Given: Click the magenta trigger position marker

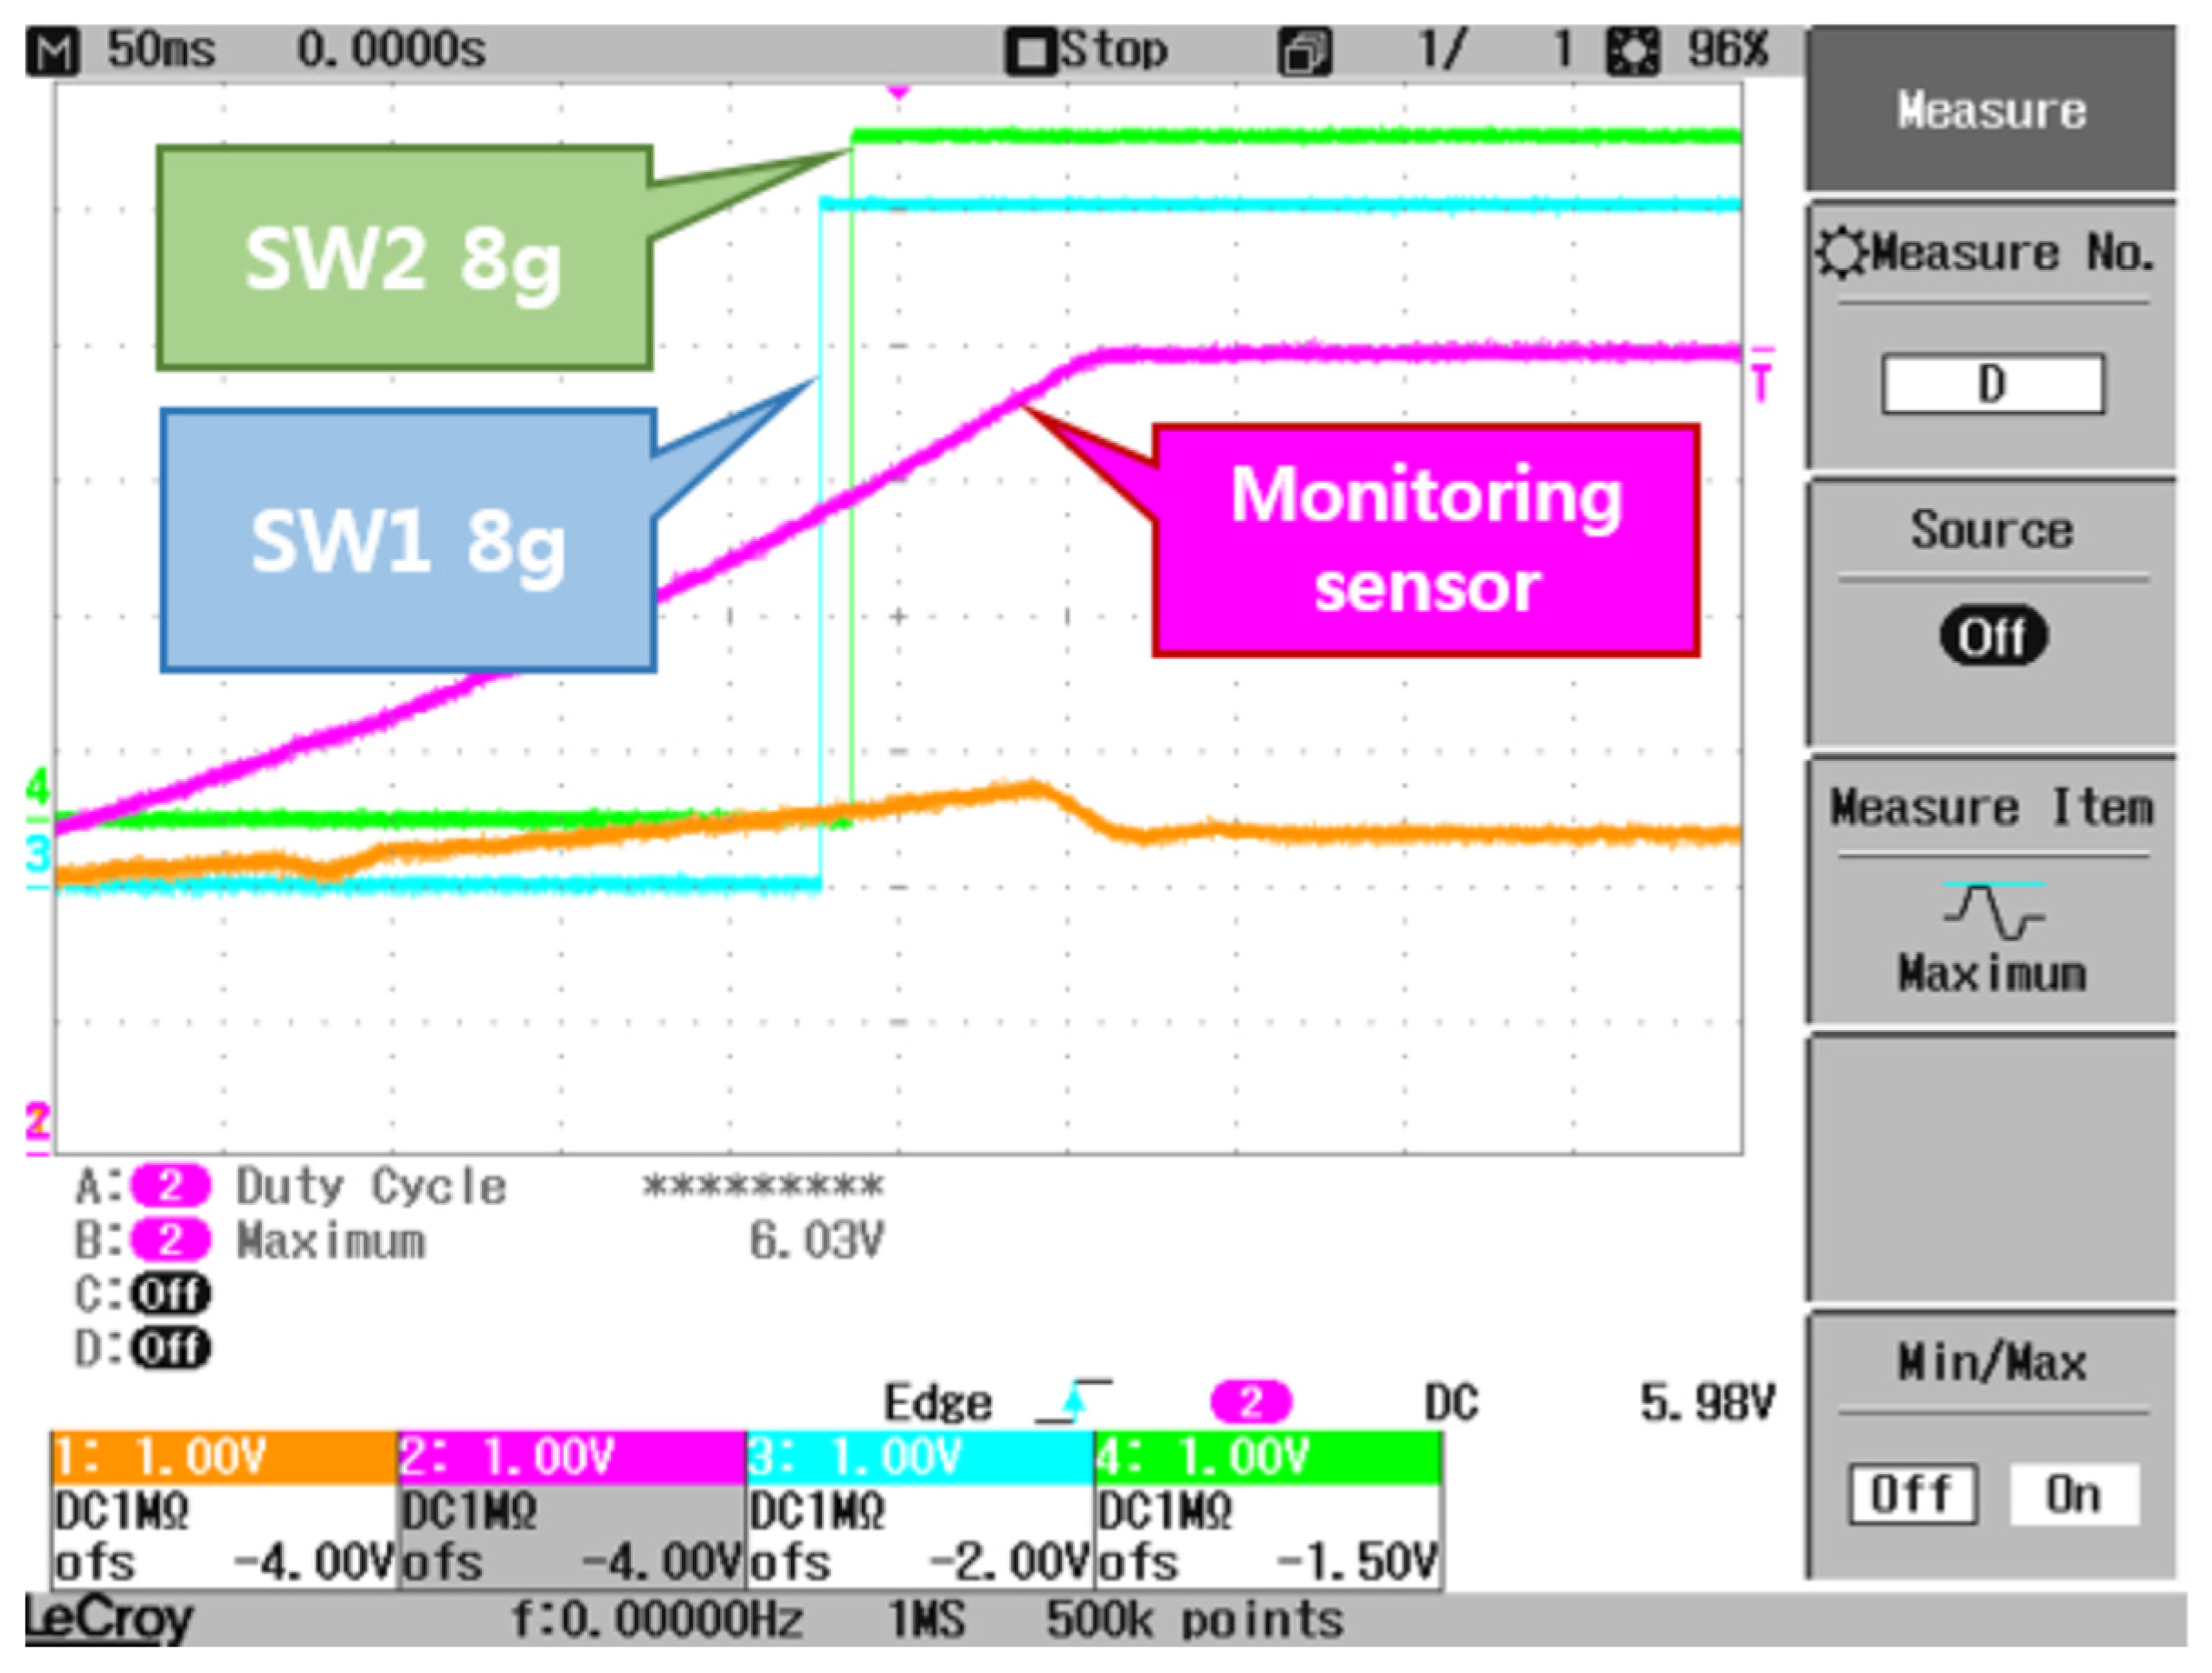Looking at the screenshot, I should (x=899, y=92).
